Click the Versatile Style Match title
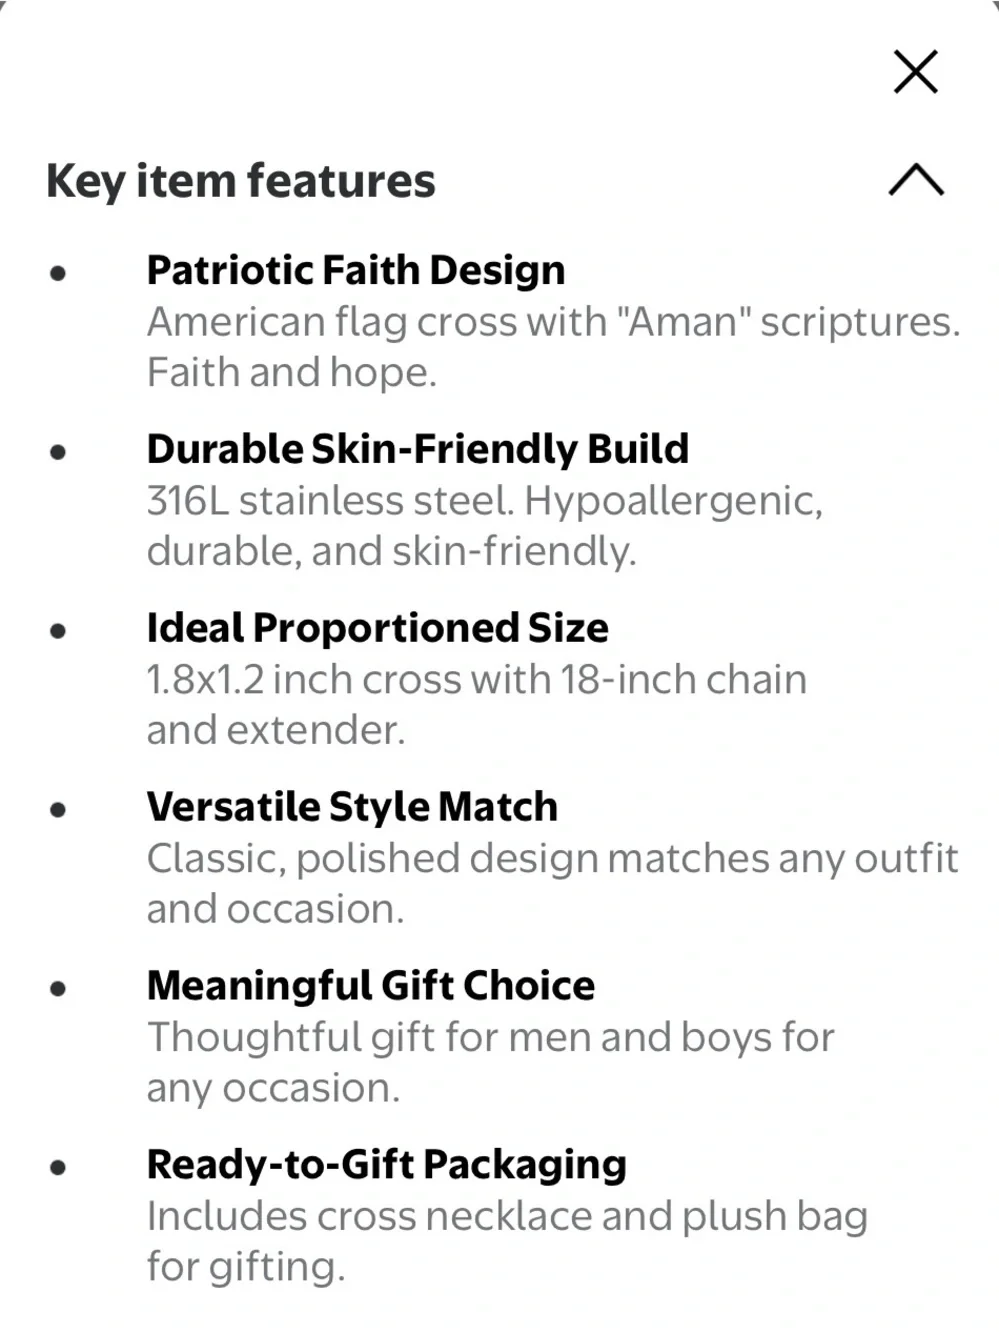999x1333 pixels. [x=352, y=807]
